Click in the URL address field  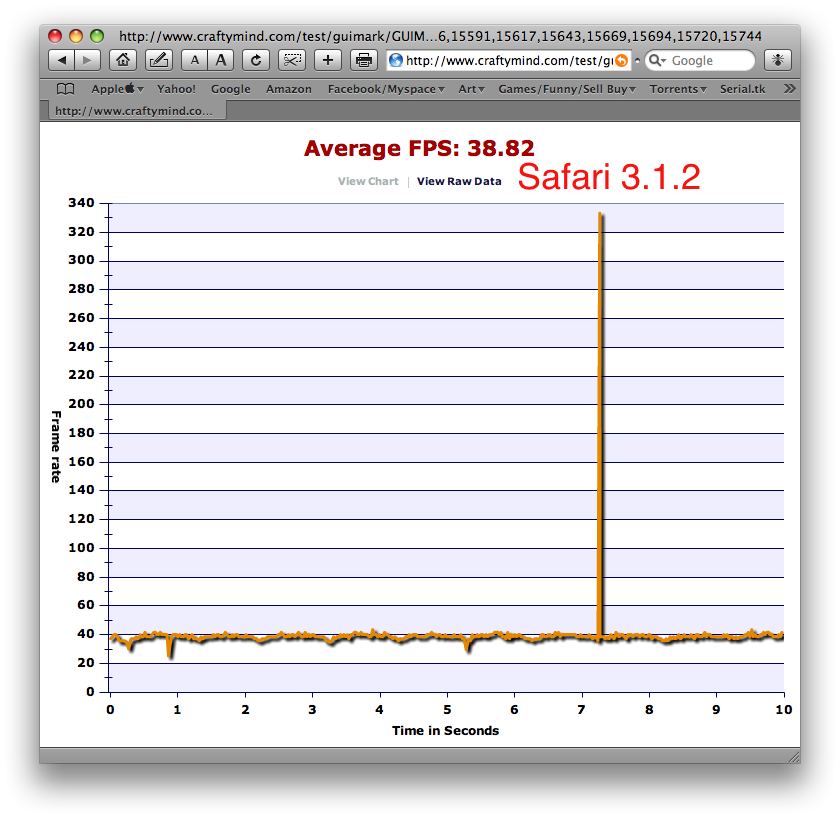pyautogui.click(x=509, y=61)
